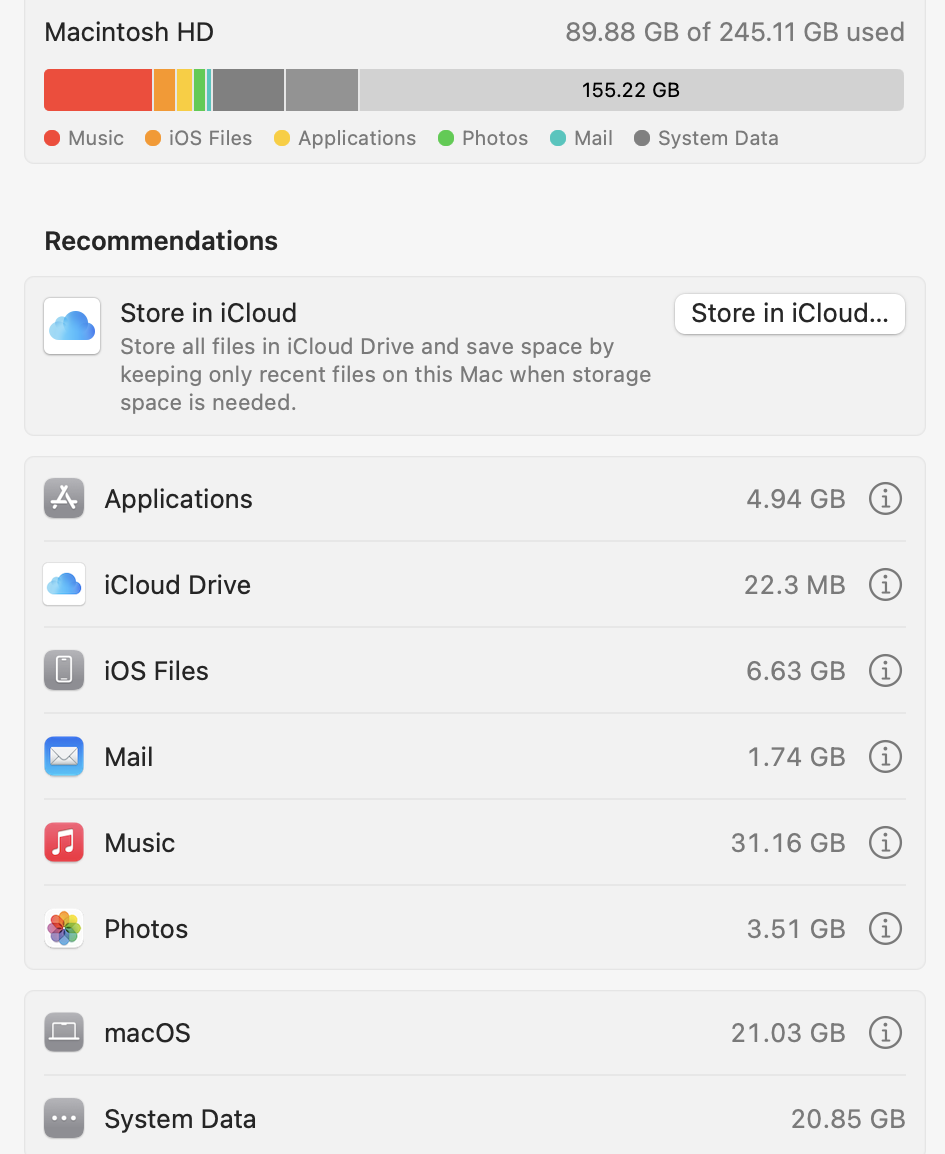The width and height of the screenshot is (945, 1154).
Task: Click the iCloud Drive cloud icon
Action: pyautogui.click(x=64, y=585)
